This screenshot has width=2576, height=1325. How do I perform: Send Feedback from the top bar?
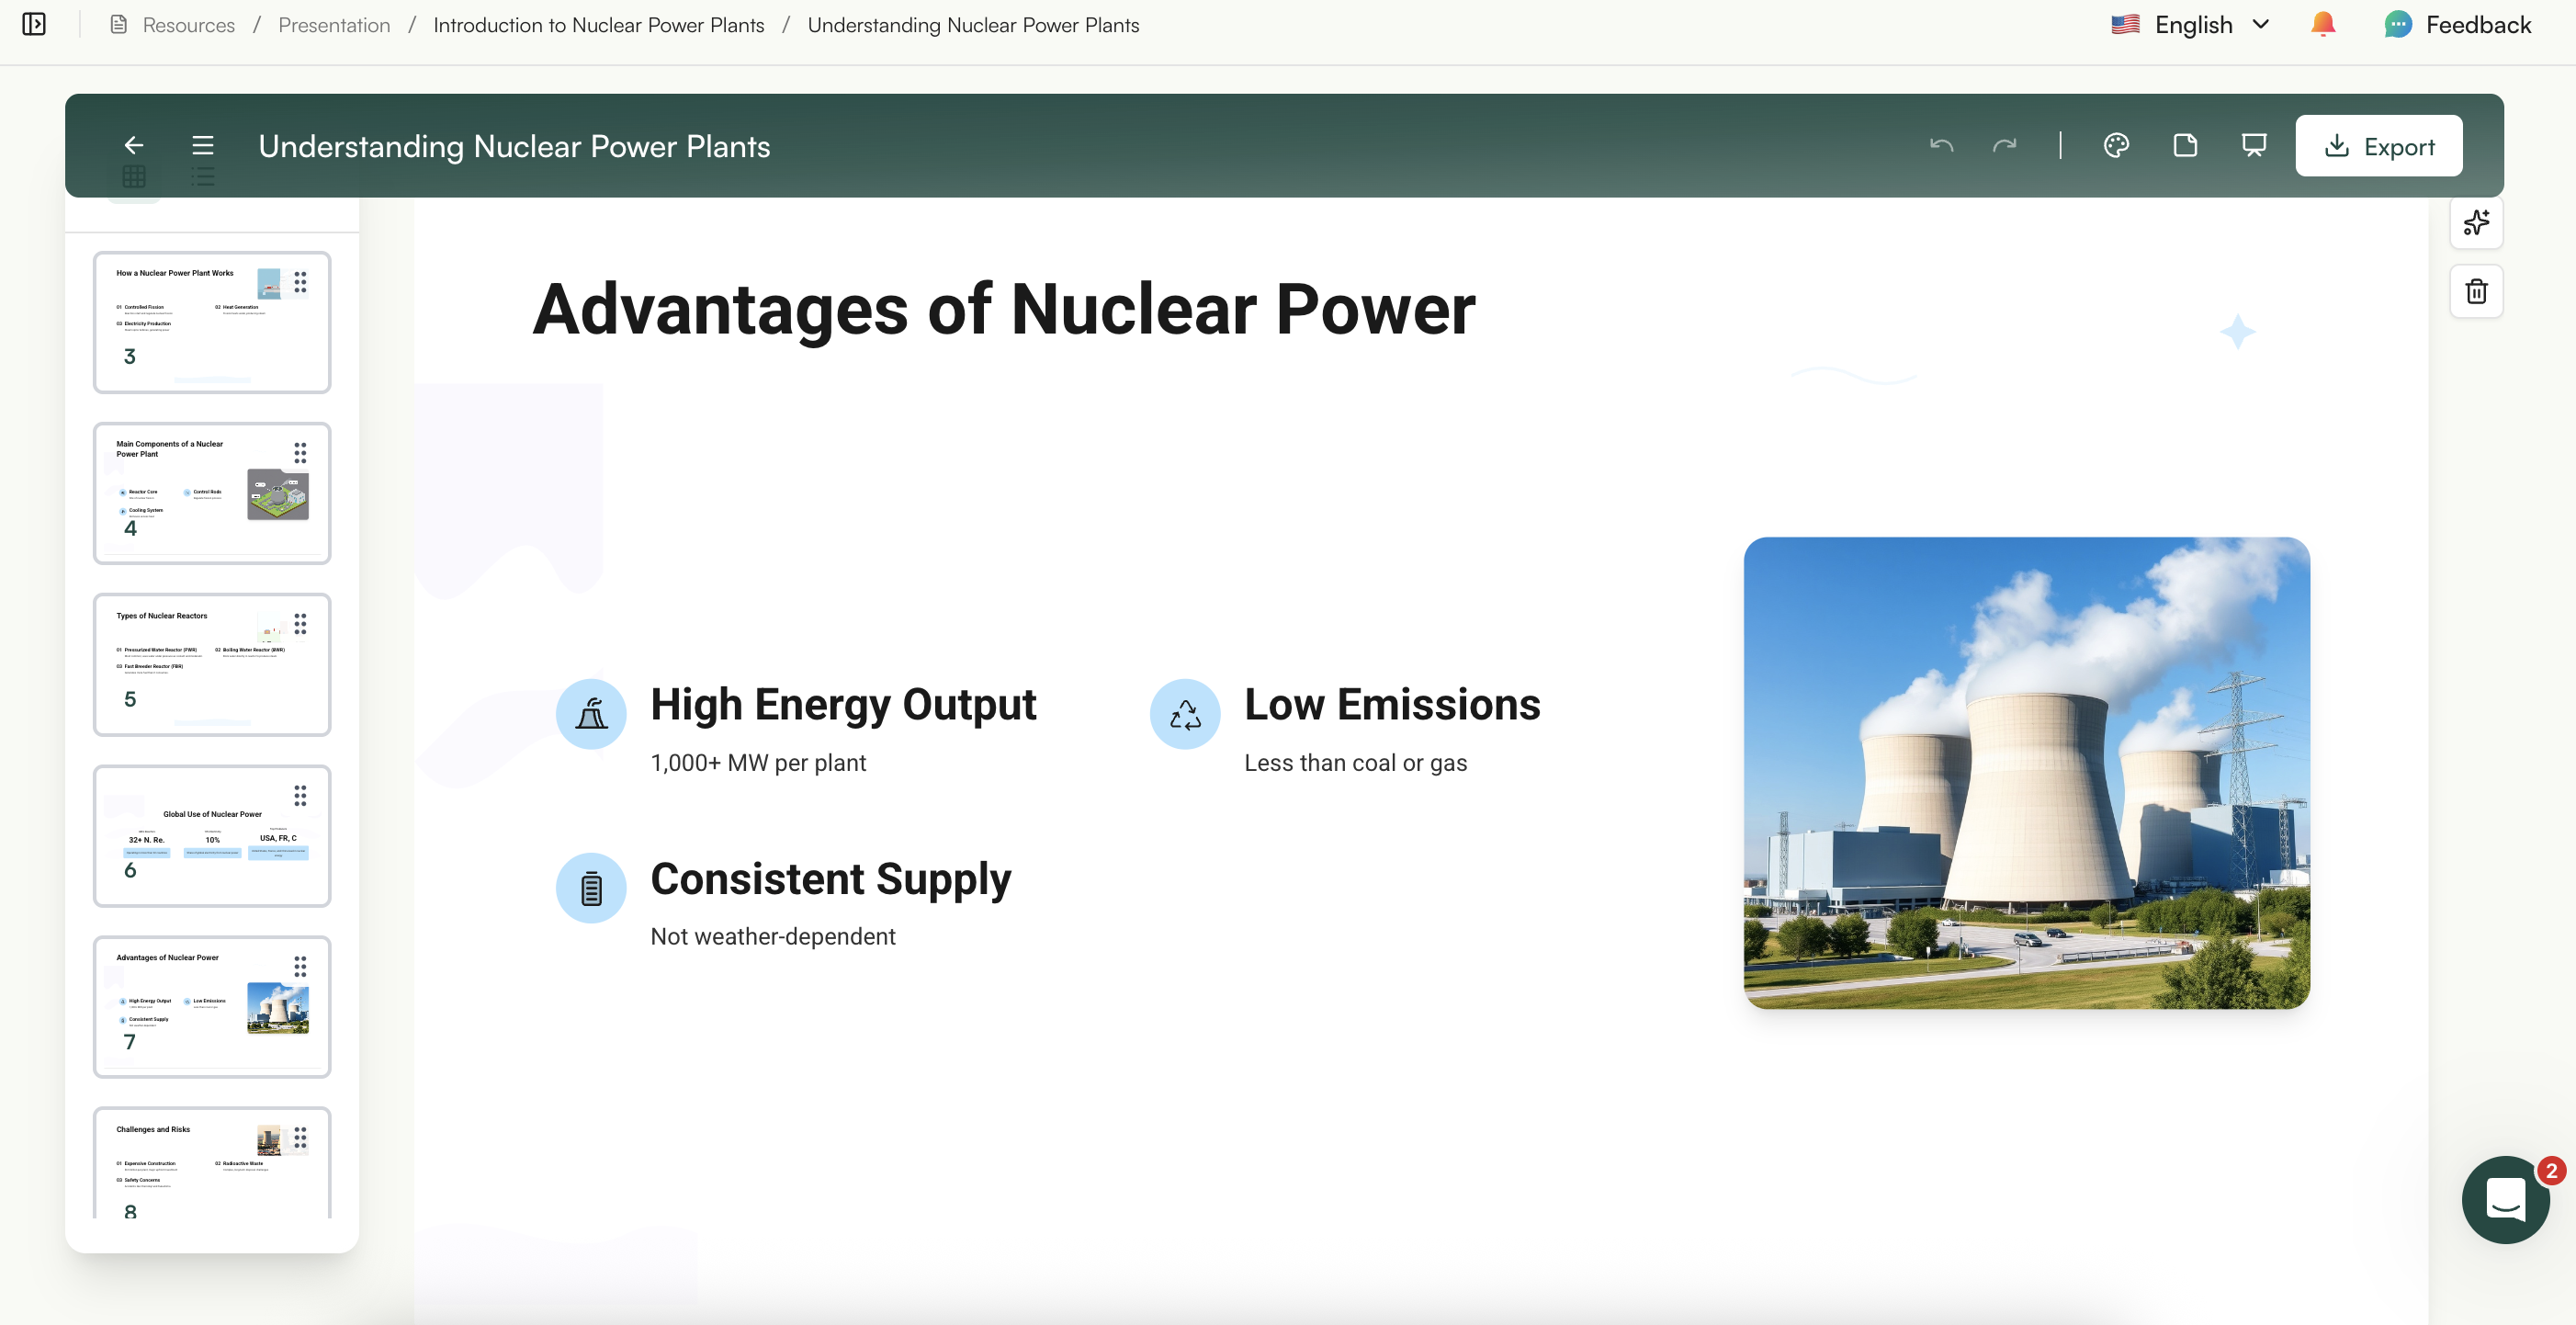point(2459,24)
